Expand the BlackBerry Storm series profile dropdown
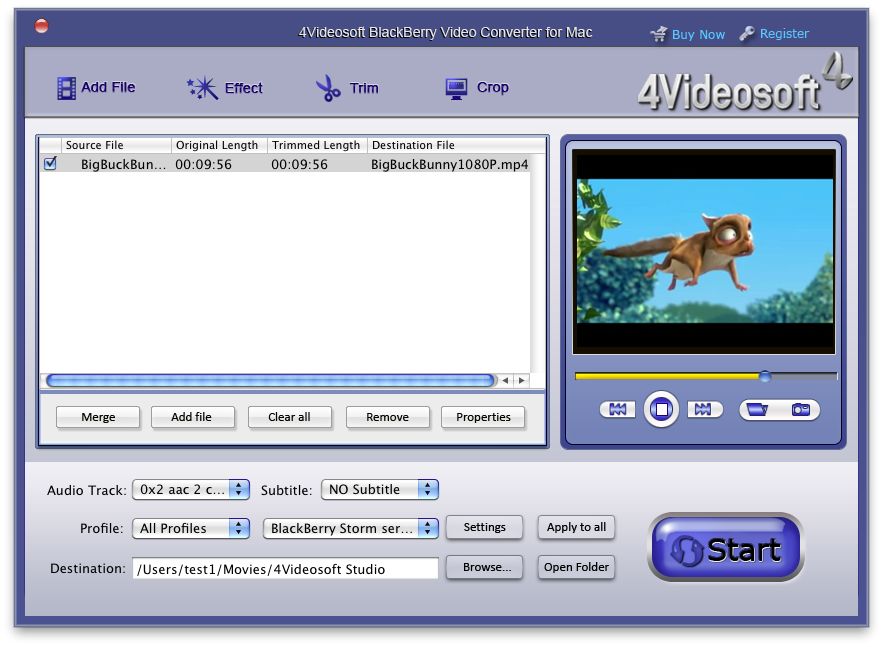Screen dimensions: 883x647 pyautogui.click(x=350, y=528)
